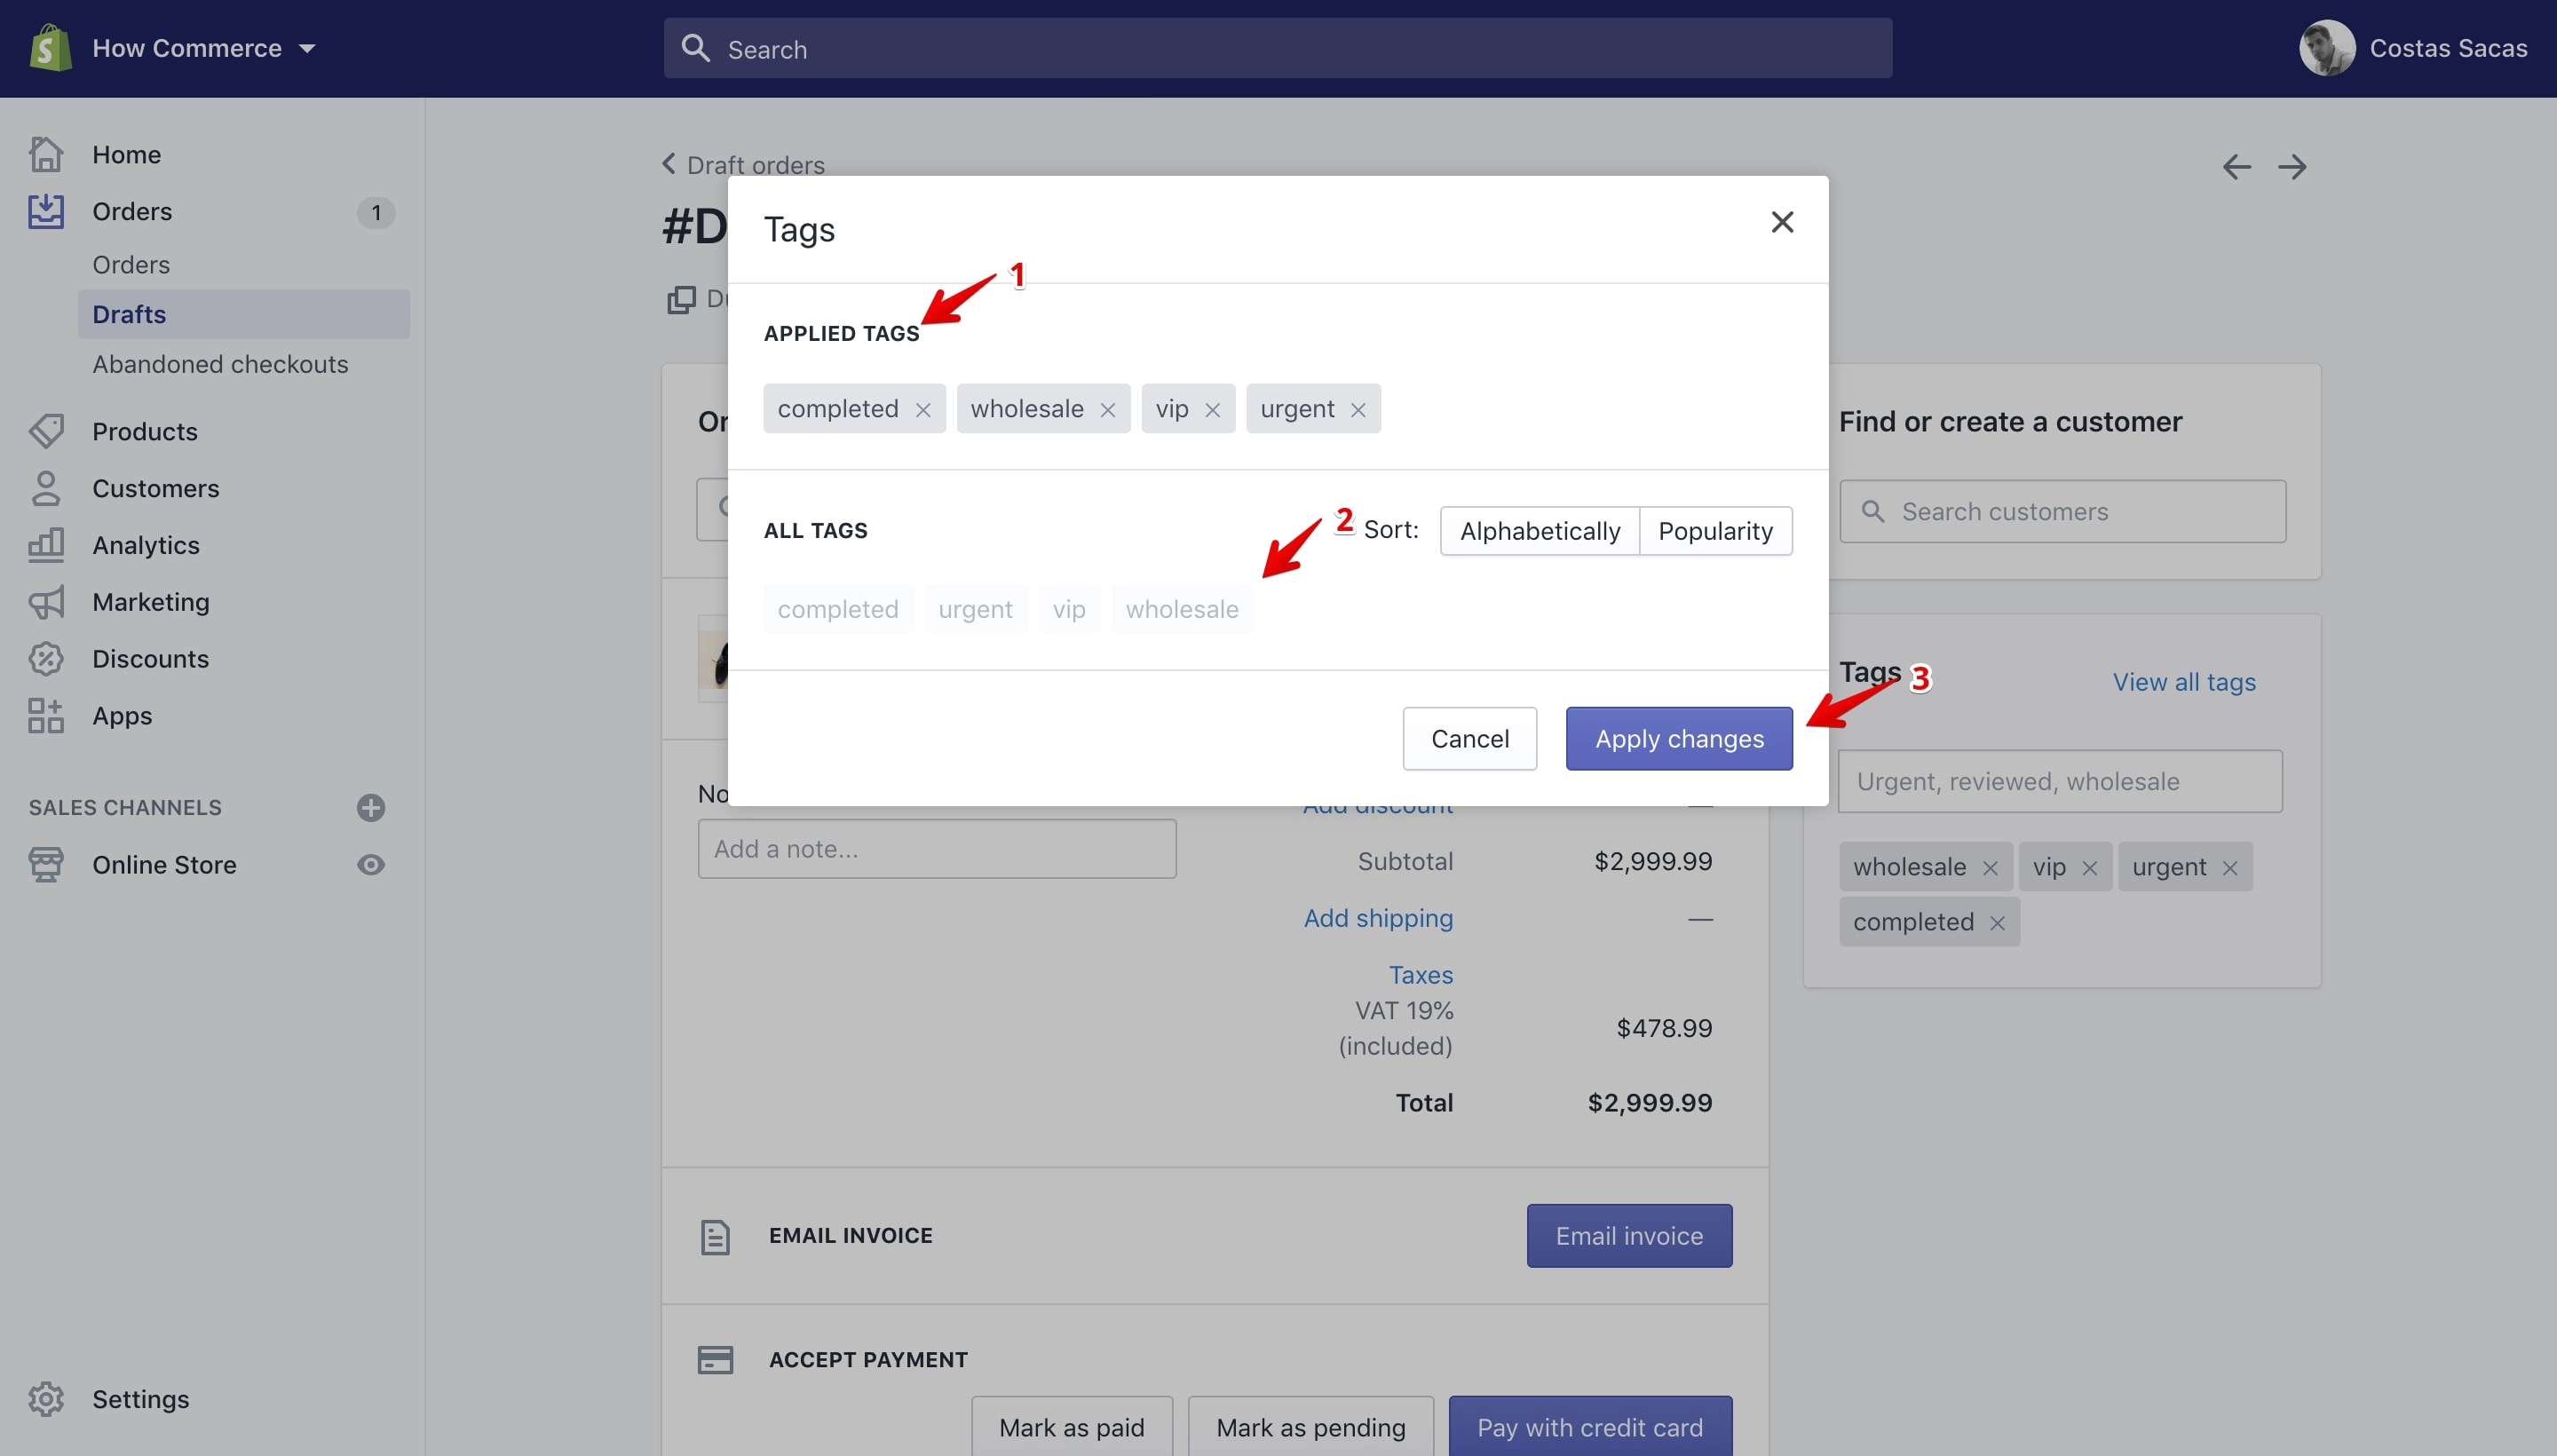Open Products menu item
The image size is (2557, 1456).
[x=145, y=431]
